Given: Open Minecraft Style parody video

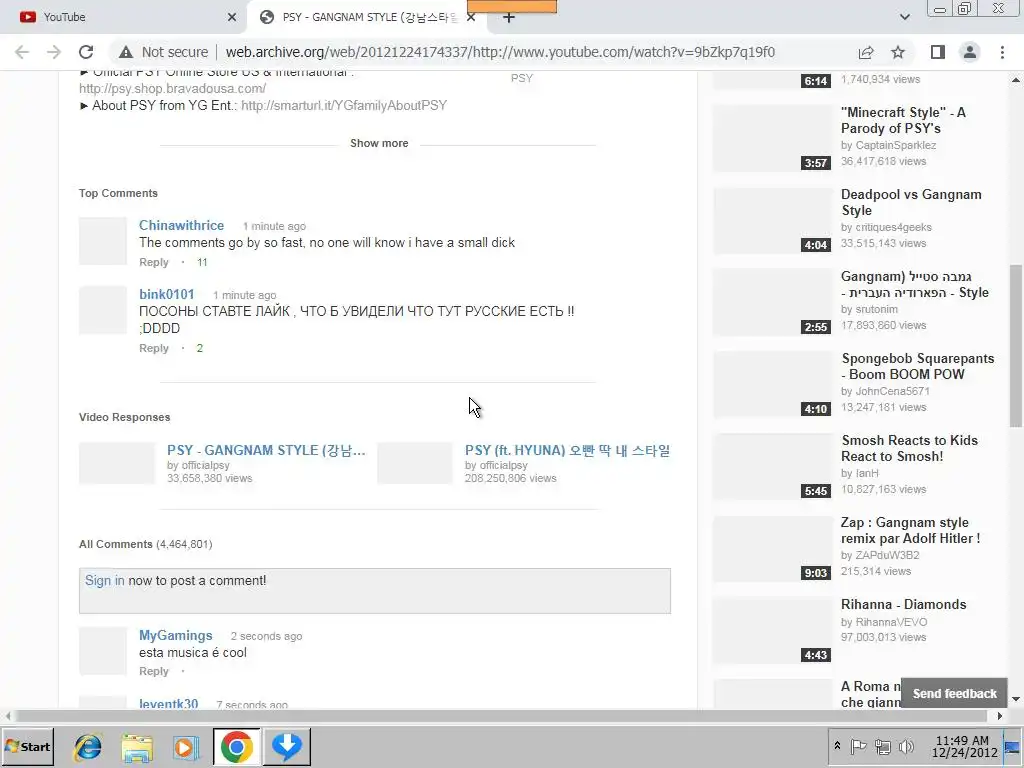Looking at the screenshot, I should [x=903, y=120].
